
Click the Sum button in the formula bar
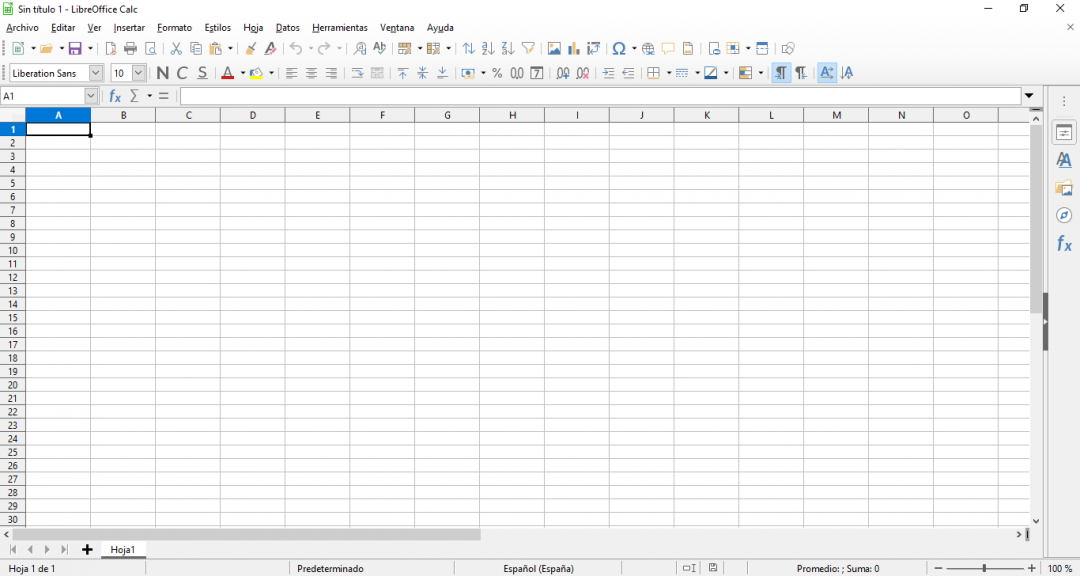pyautogui.click(x=133, y=95)
